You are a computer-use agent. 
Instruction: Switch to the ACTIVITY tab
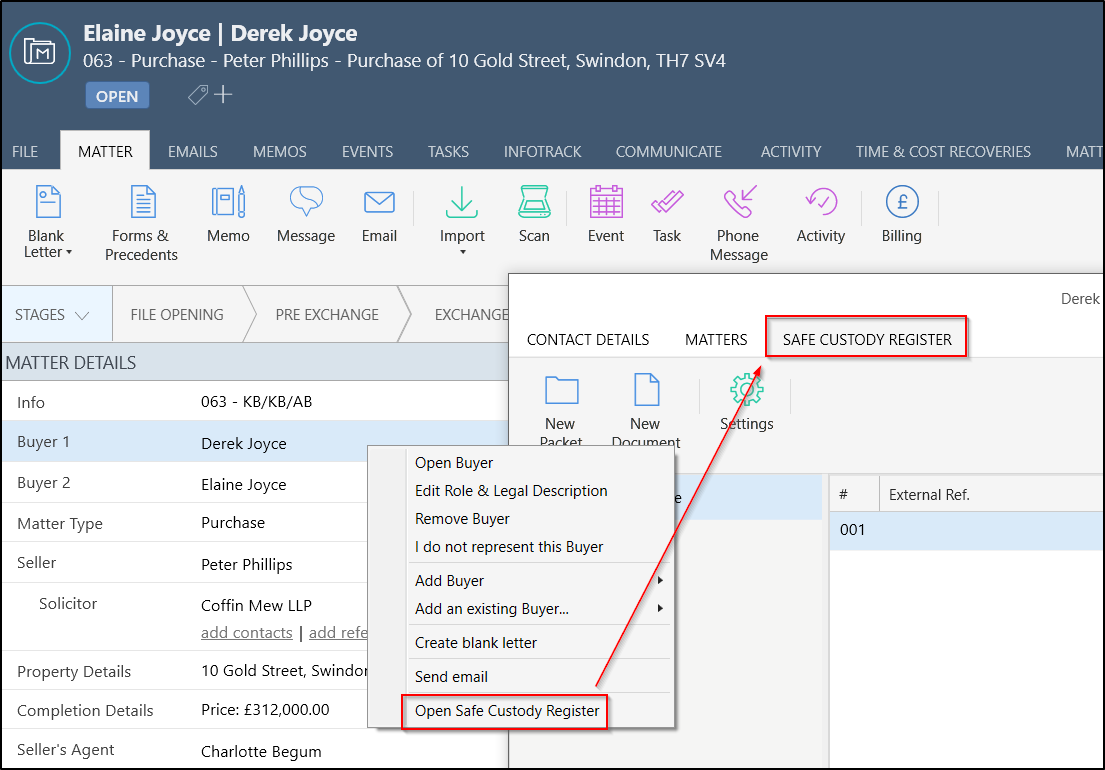tap(791, 151)
